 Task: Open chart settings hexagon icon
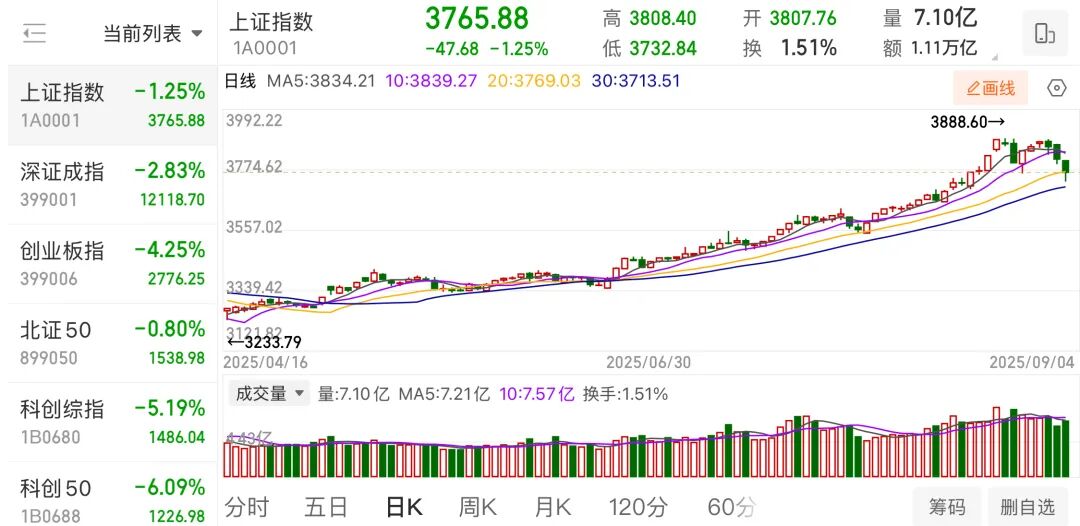1057,88
